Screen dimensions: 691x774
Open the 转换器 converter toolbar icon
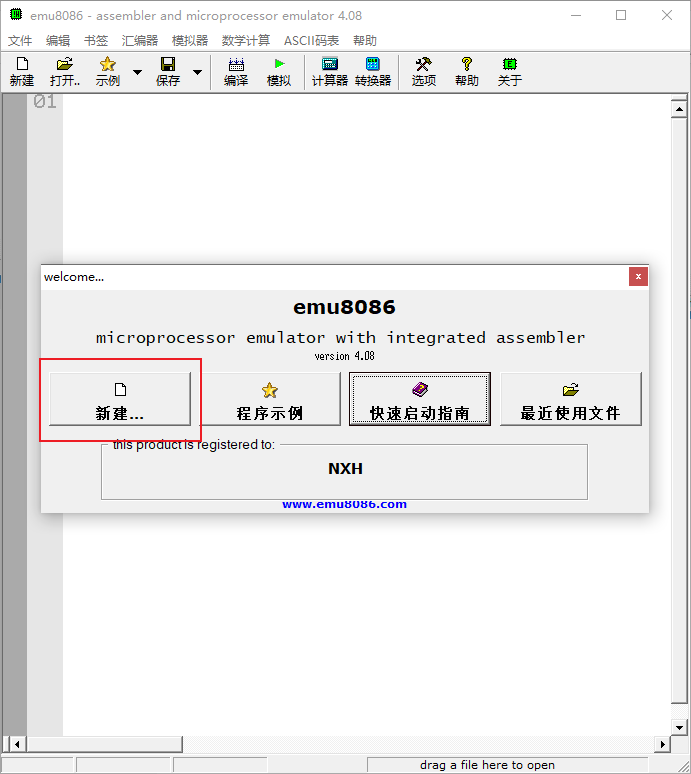click(x=373, y=72)
